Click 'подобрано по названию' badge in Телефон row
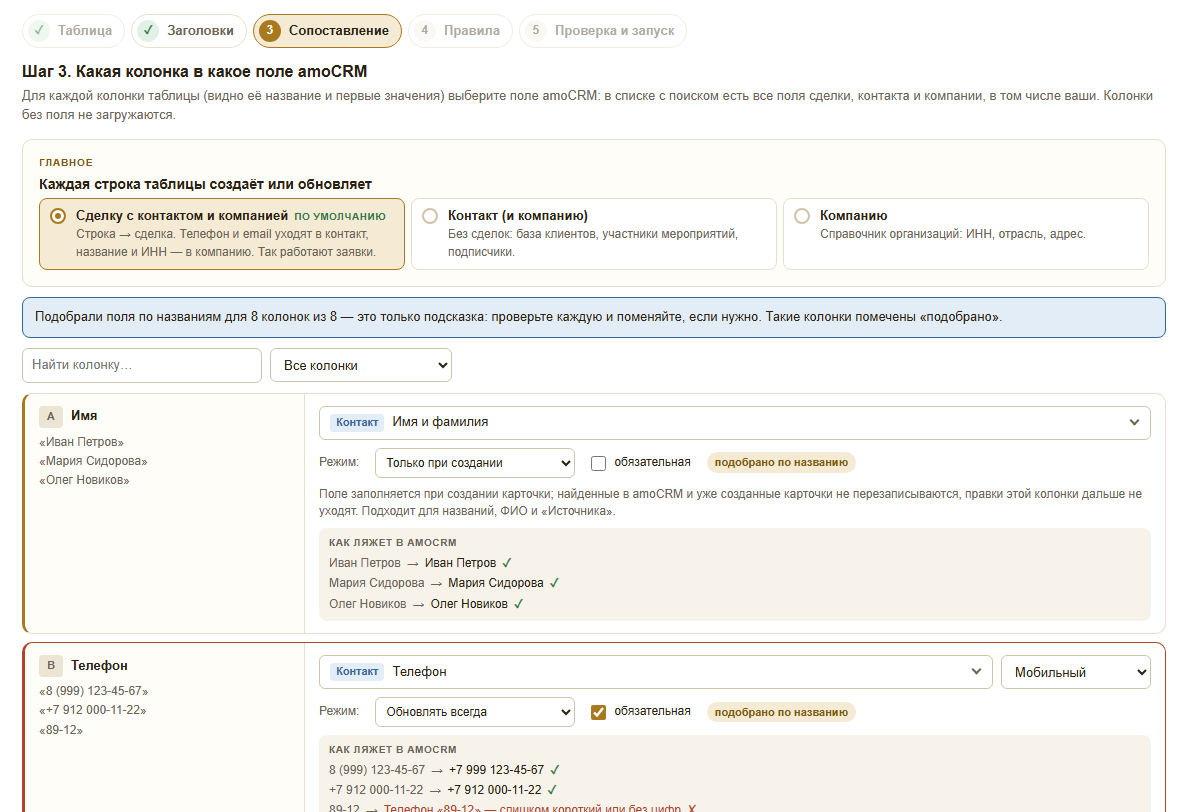Screen dimensions: 1188x812 point(781,712)
